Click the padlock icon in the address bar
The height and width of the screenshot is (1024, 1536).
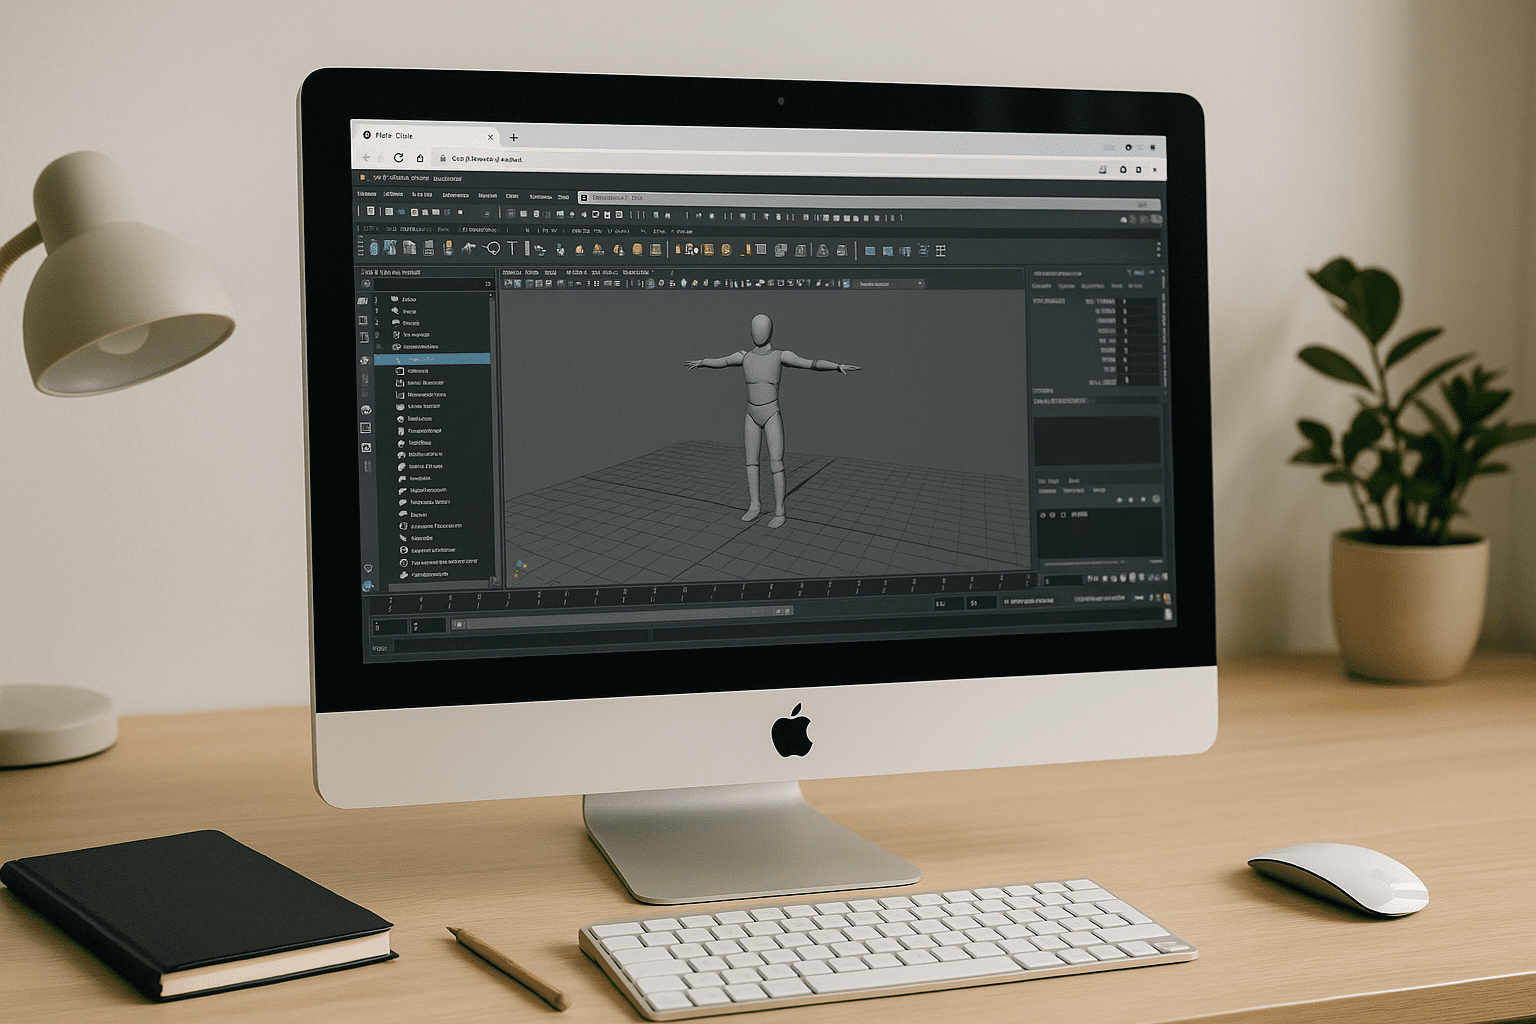[x=442, y=158]
